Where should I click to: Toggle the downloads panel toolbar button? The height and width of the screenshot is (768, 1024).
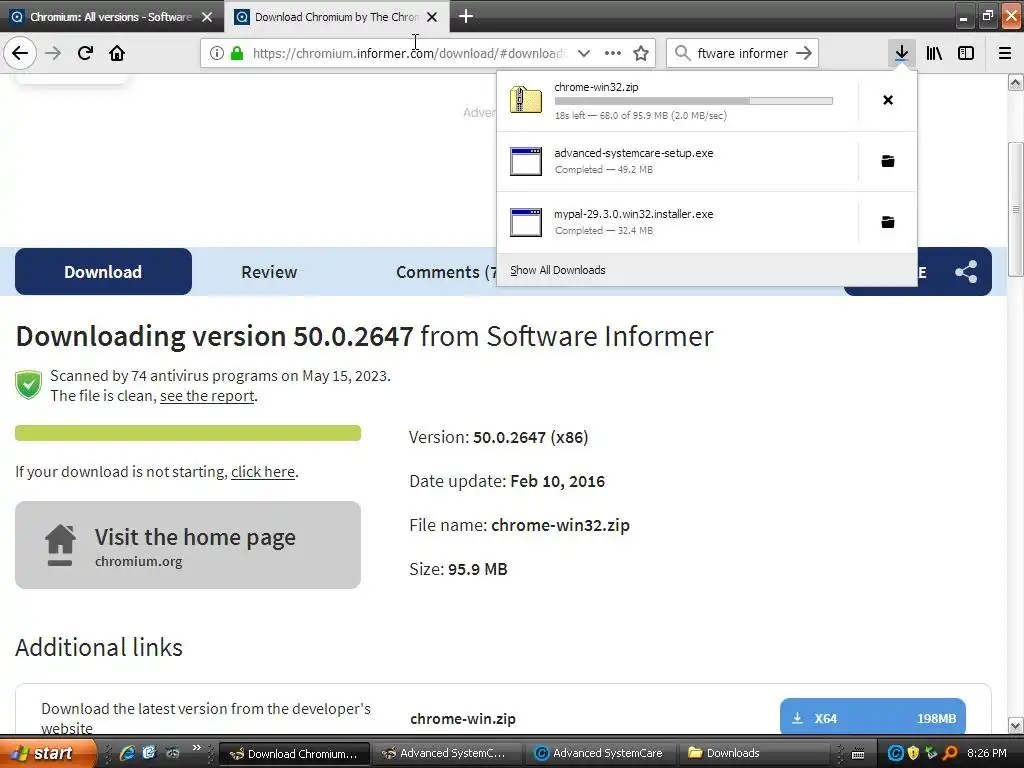[x=901, y=53]
